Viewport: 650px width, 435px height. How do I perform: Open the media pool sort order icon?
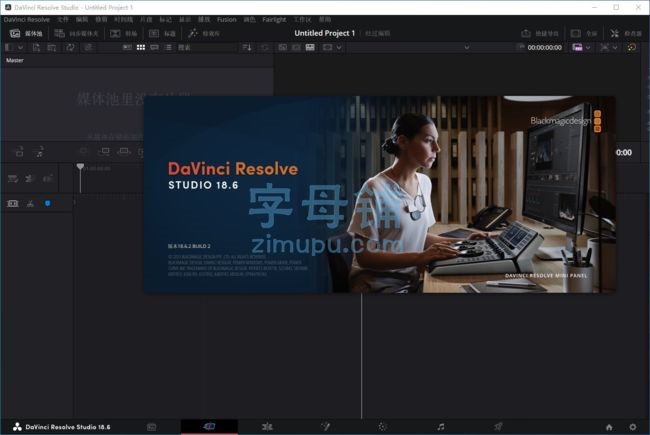click(247, 48)
